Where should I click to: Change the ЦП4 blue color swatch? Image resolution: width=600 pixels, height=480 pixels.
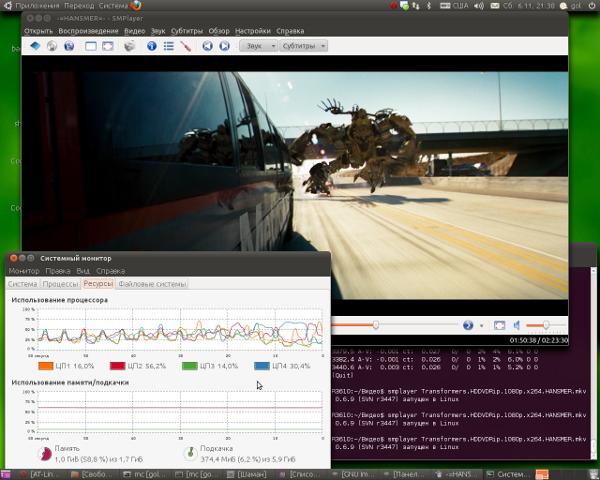262,366
